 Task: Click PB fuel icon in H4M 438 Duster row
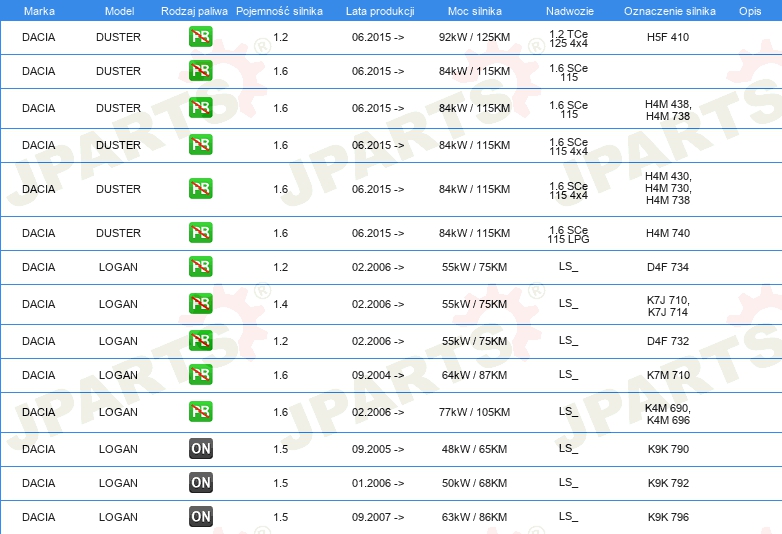[x=200, y=108]
